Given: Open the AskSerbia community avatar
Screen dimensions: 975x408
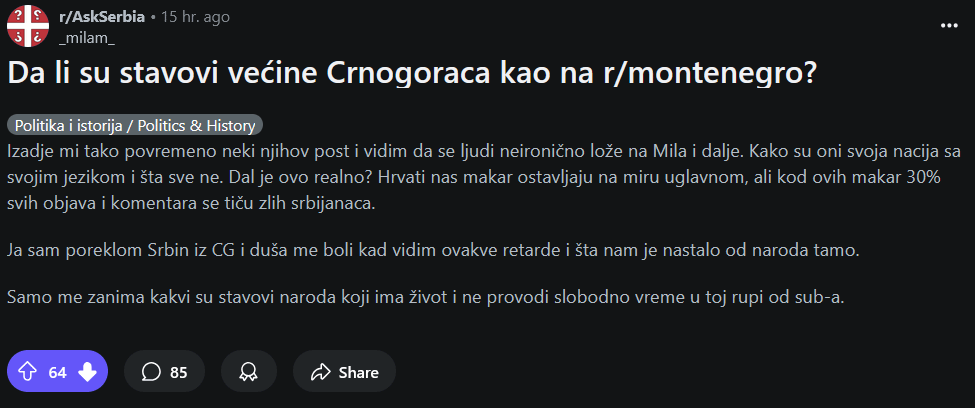Looking at the screenshot, I should coord(28,28).
